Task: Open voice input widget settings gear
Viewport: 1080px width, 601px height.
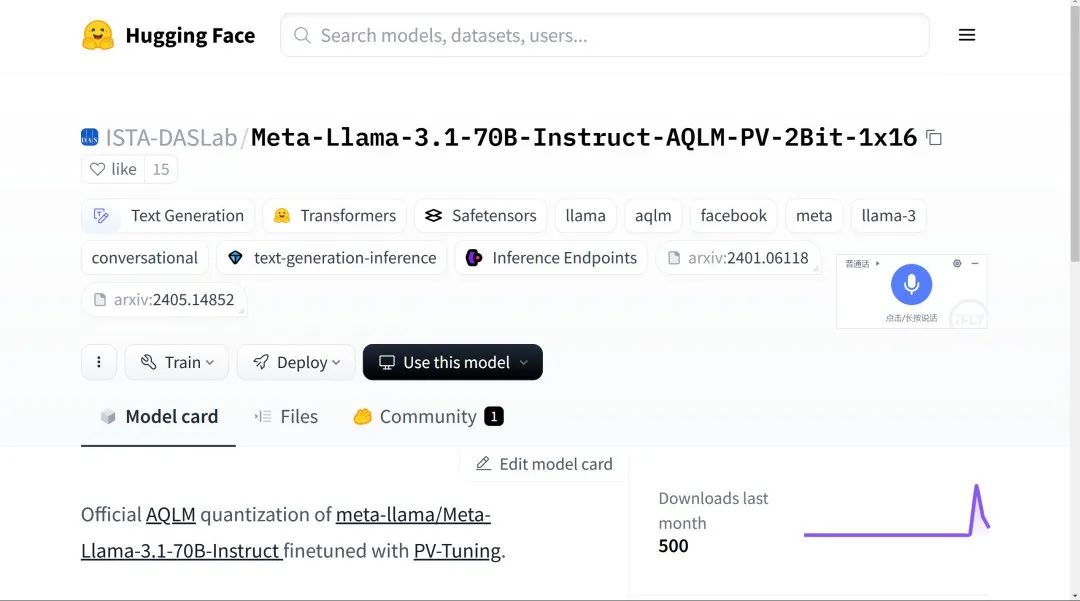Action: click(x=957, y=264)
